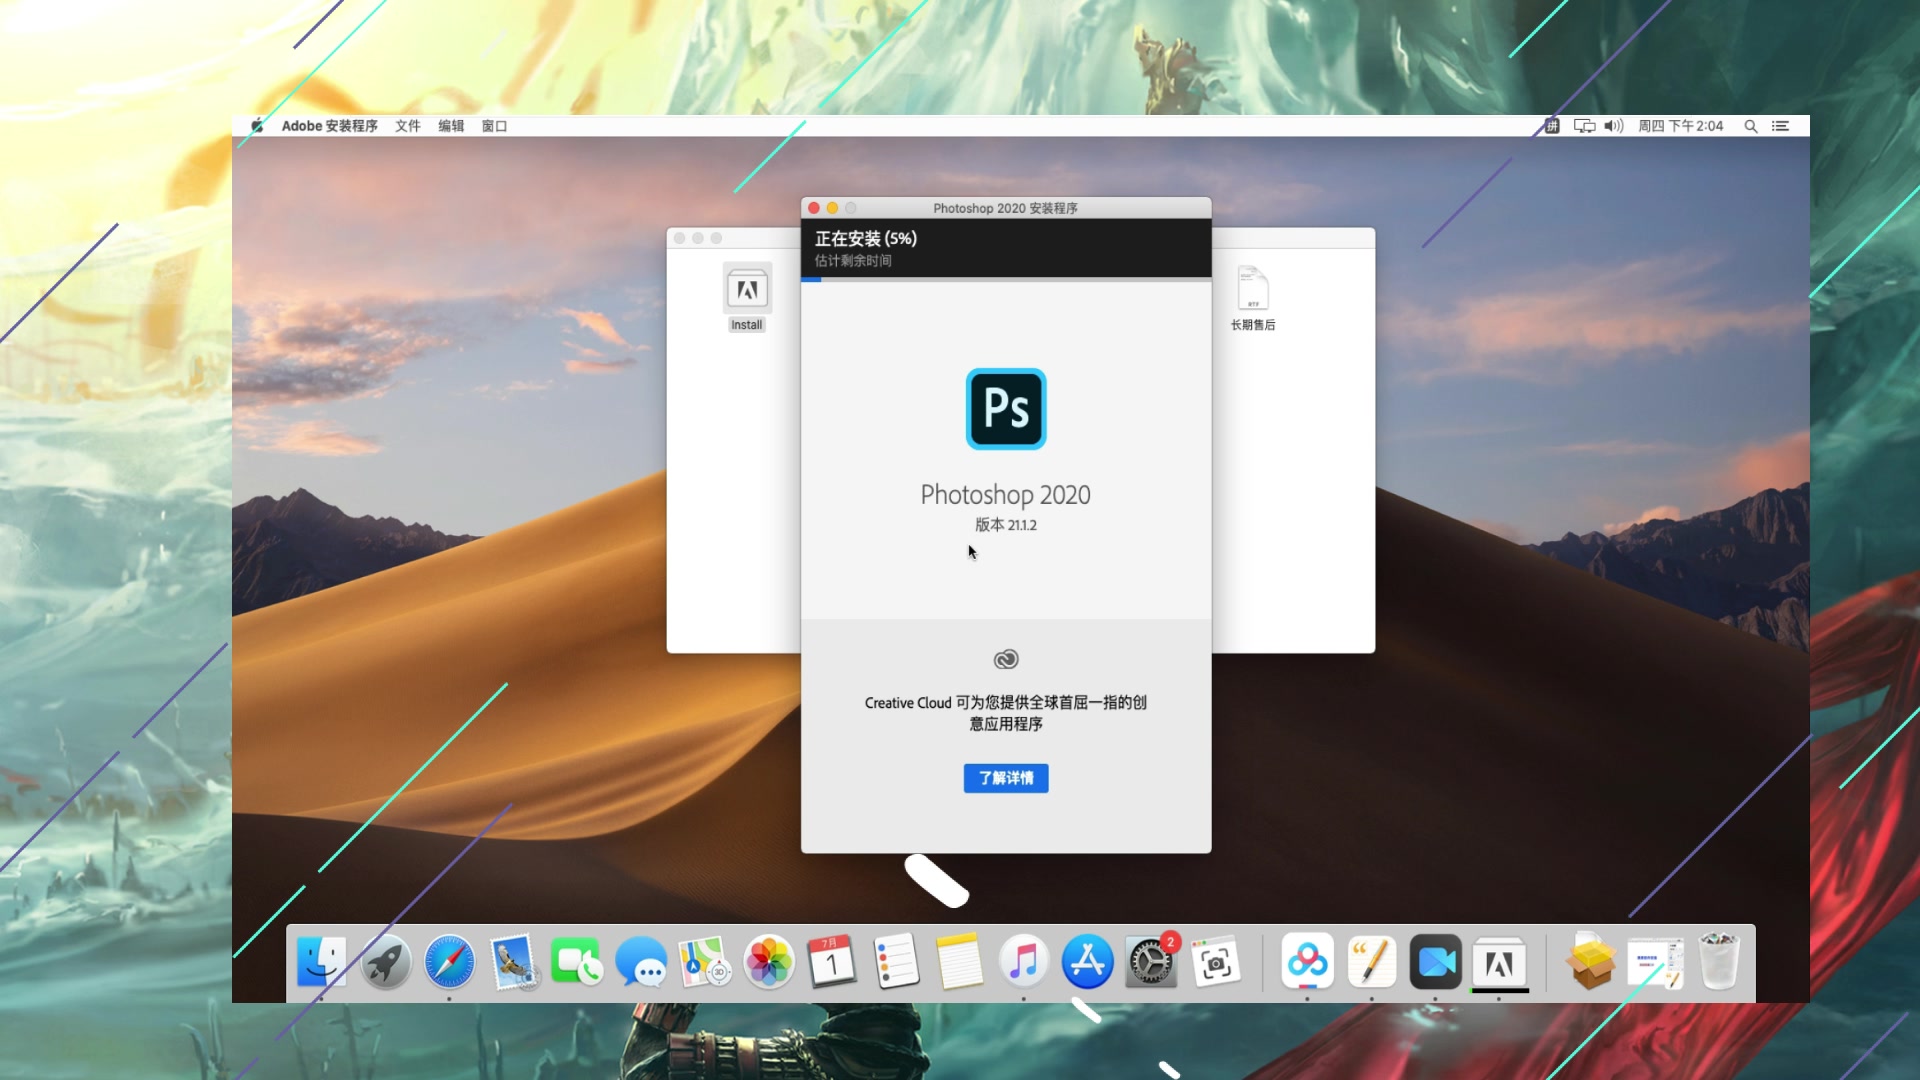The width and height of the screenshot is (1920, 1080).
Task: Click the Creative Cloud description text
Action: [1006, 713]
